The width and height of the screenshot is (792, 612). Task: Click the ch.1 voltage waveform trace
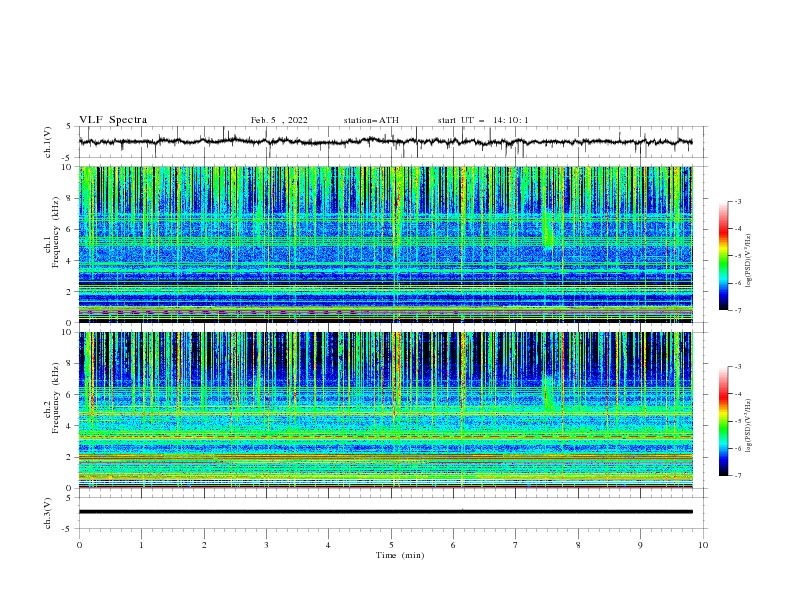[x=385, y=142]
